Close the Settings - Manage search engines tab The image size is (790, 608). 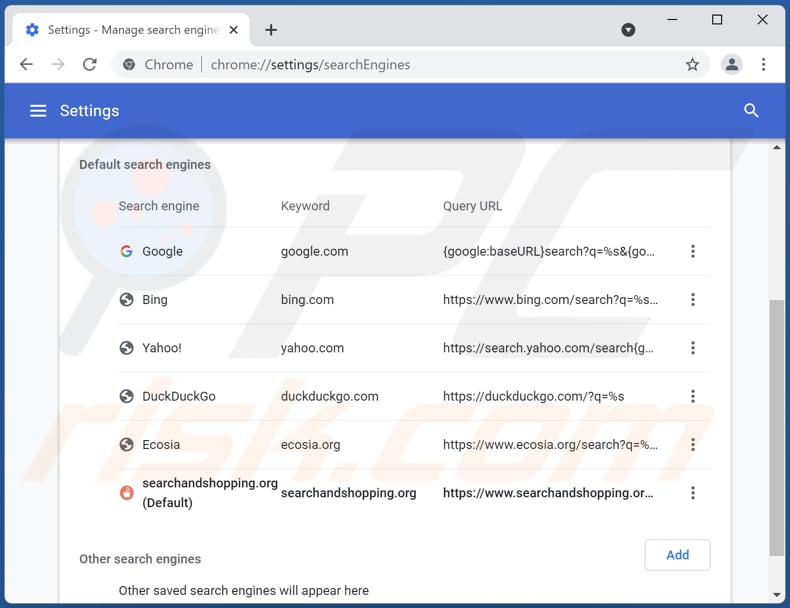click(233, 30)
